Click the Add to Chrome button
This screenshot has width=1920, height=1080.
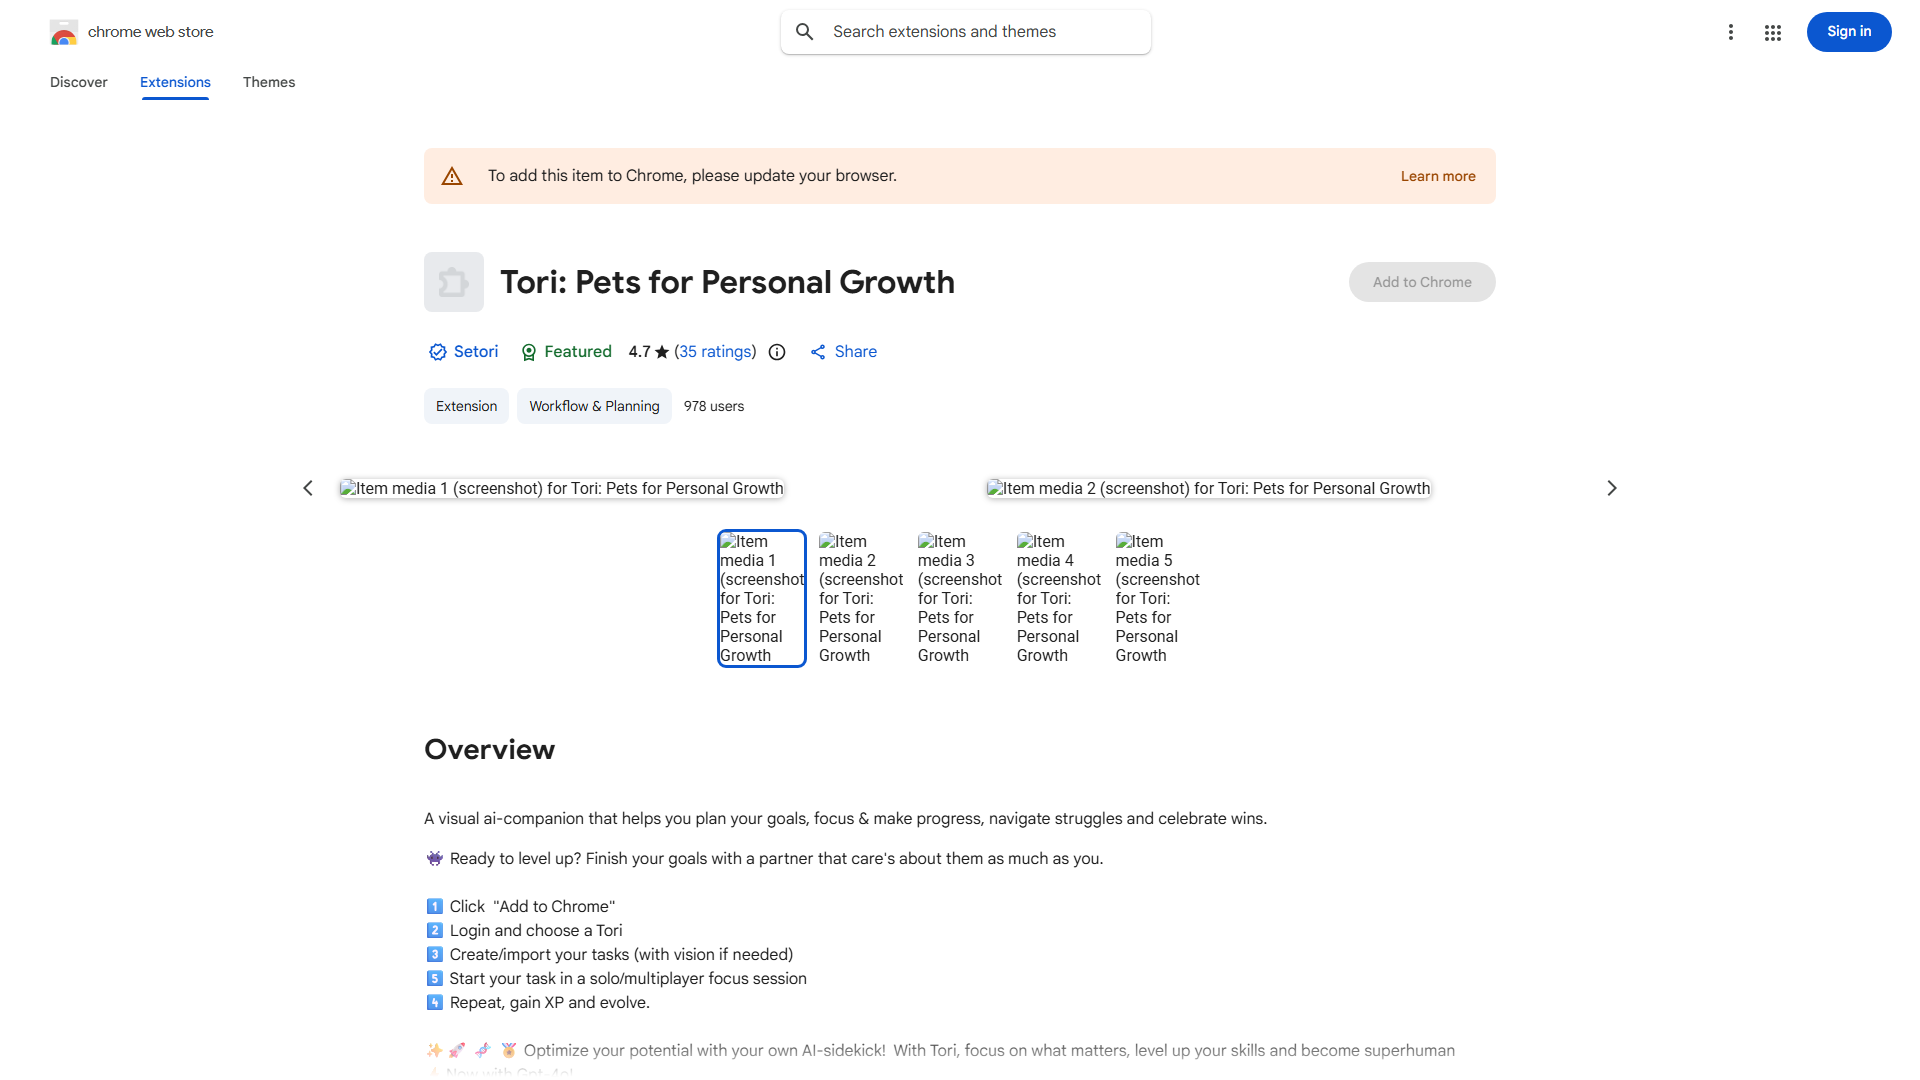[x=1421, y=282]
